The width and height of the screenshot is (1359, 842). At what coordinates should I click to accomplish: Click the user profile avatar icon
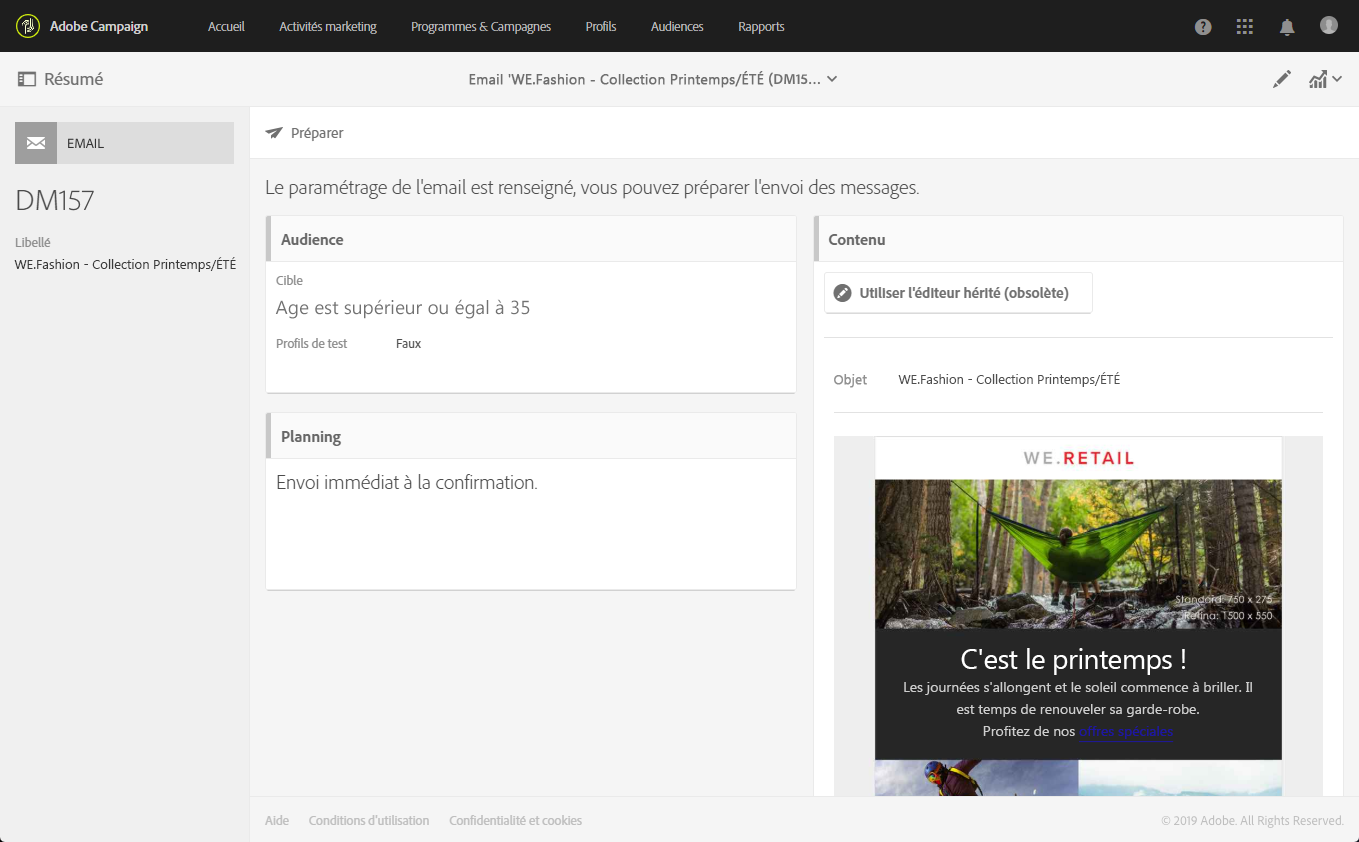point(1329,26)
